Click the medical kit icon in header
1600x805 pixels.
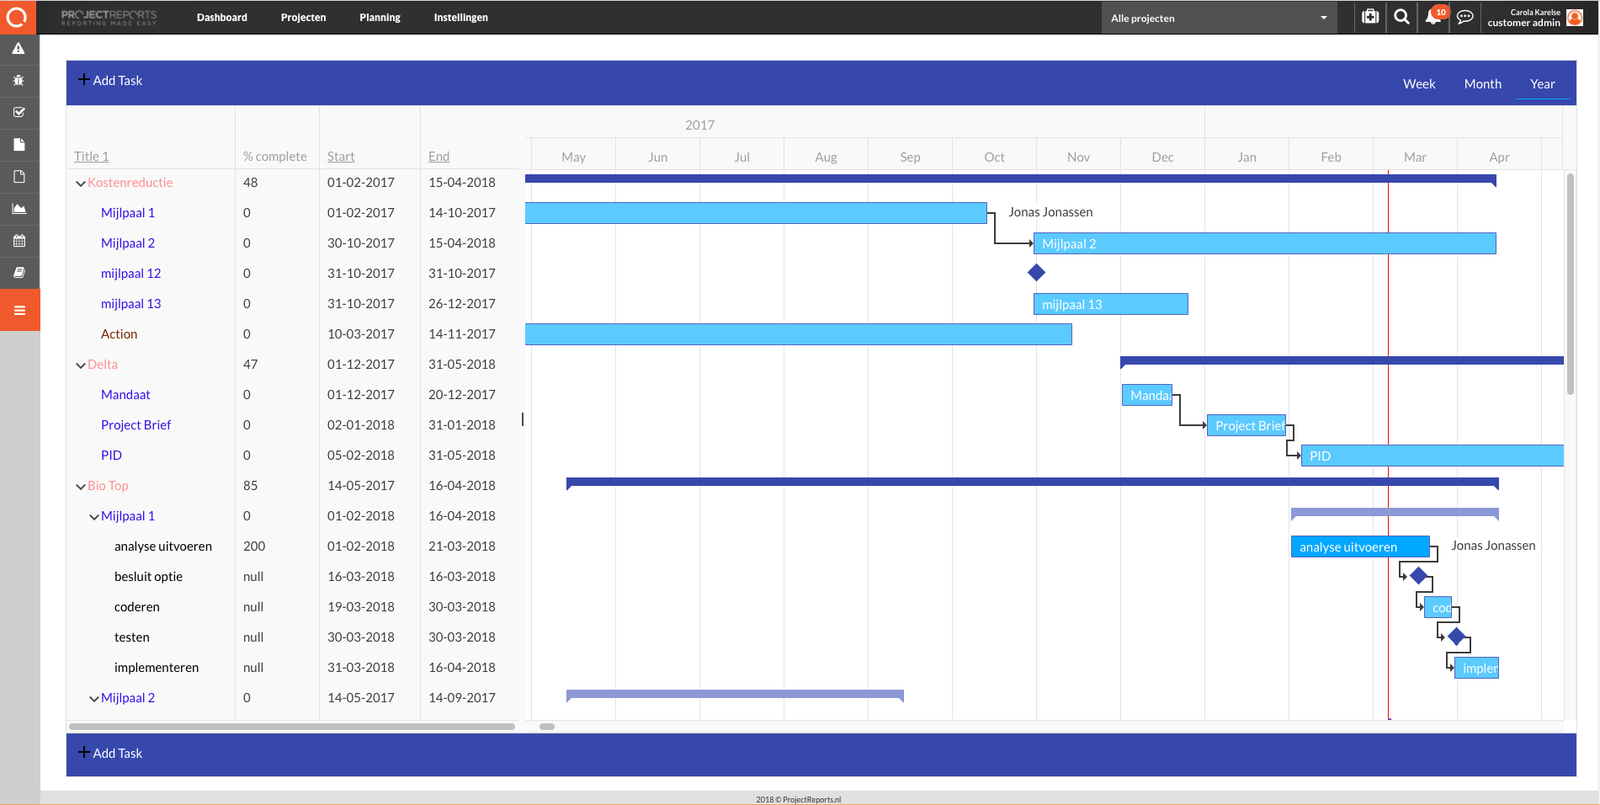click(1370, 17)
